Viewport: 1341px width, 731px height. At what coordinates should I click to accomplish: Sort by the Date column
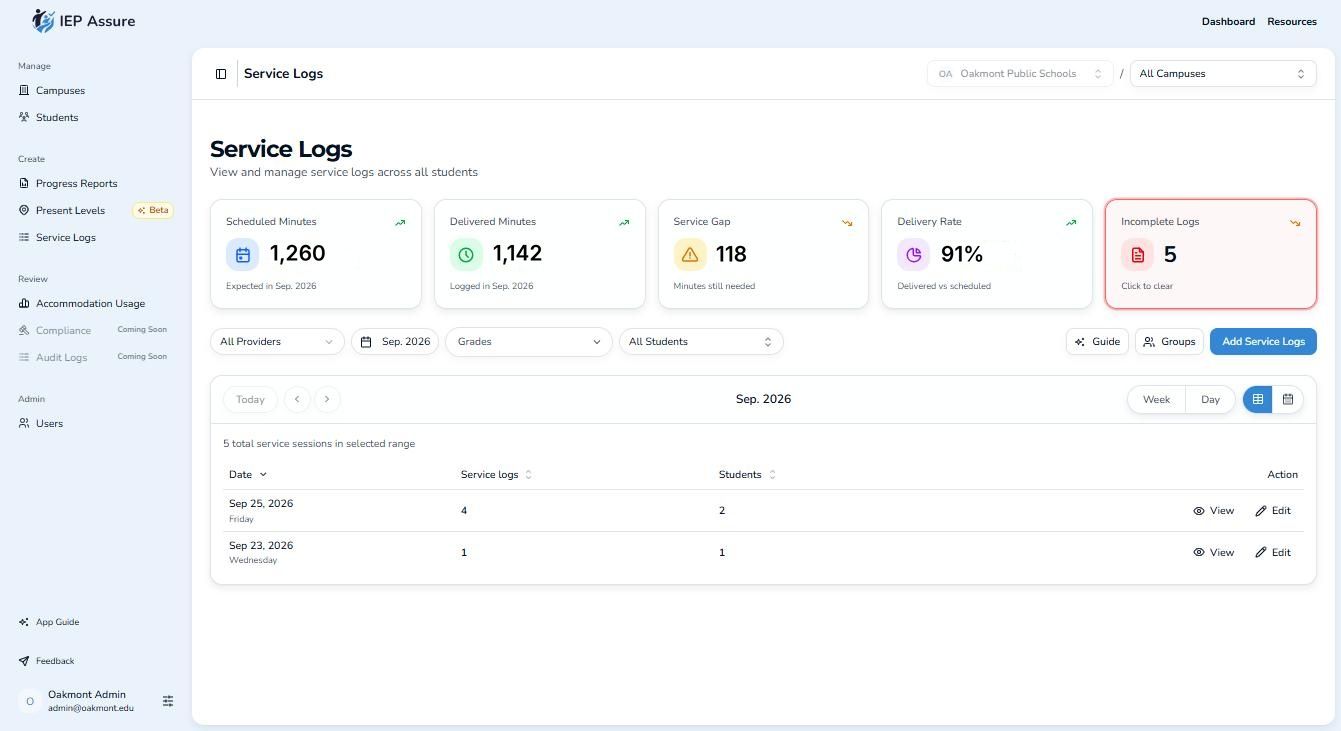(248, 475)
